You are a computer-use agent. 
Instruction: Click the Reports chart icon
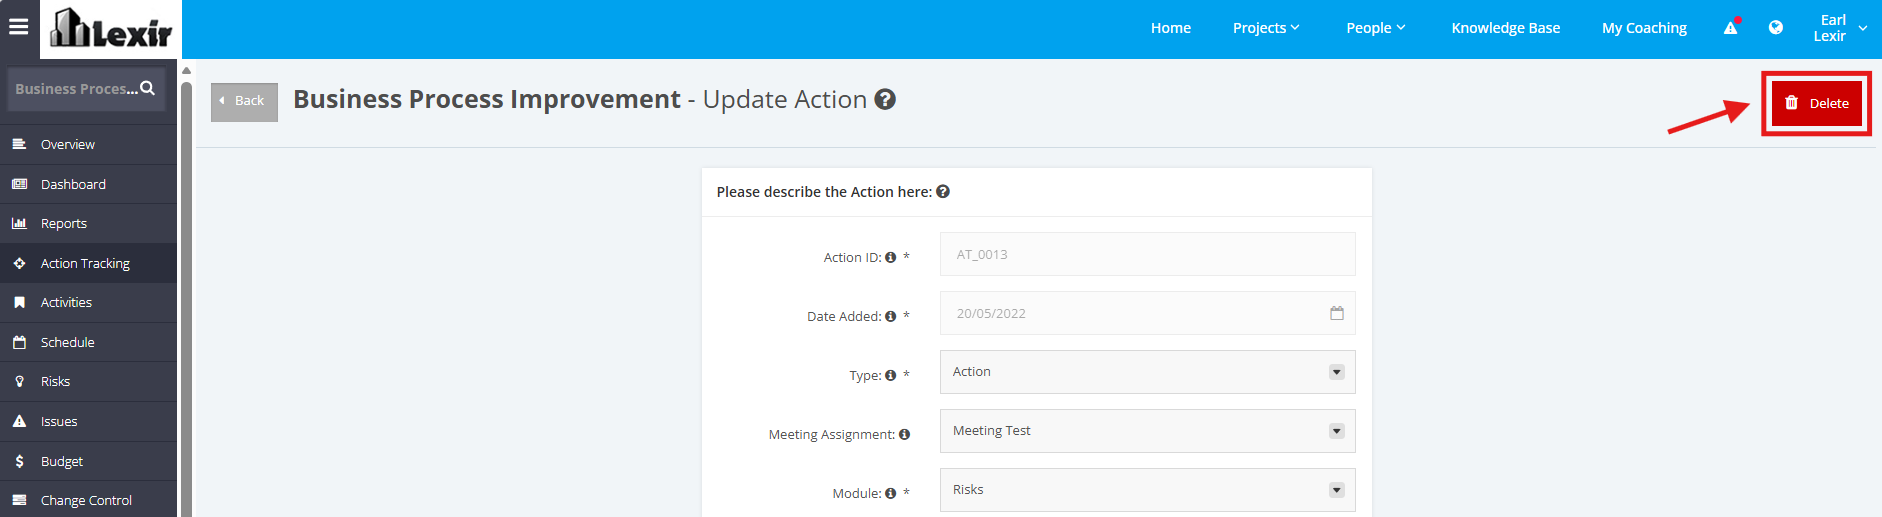click(x=19, y=223)
